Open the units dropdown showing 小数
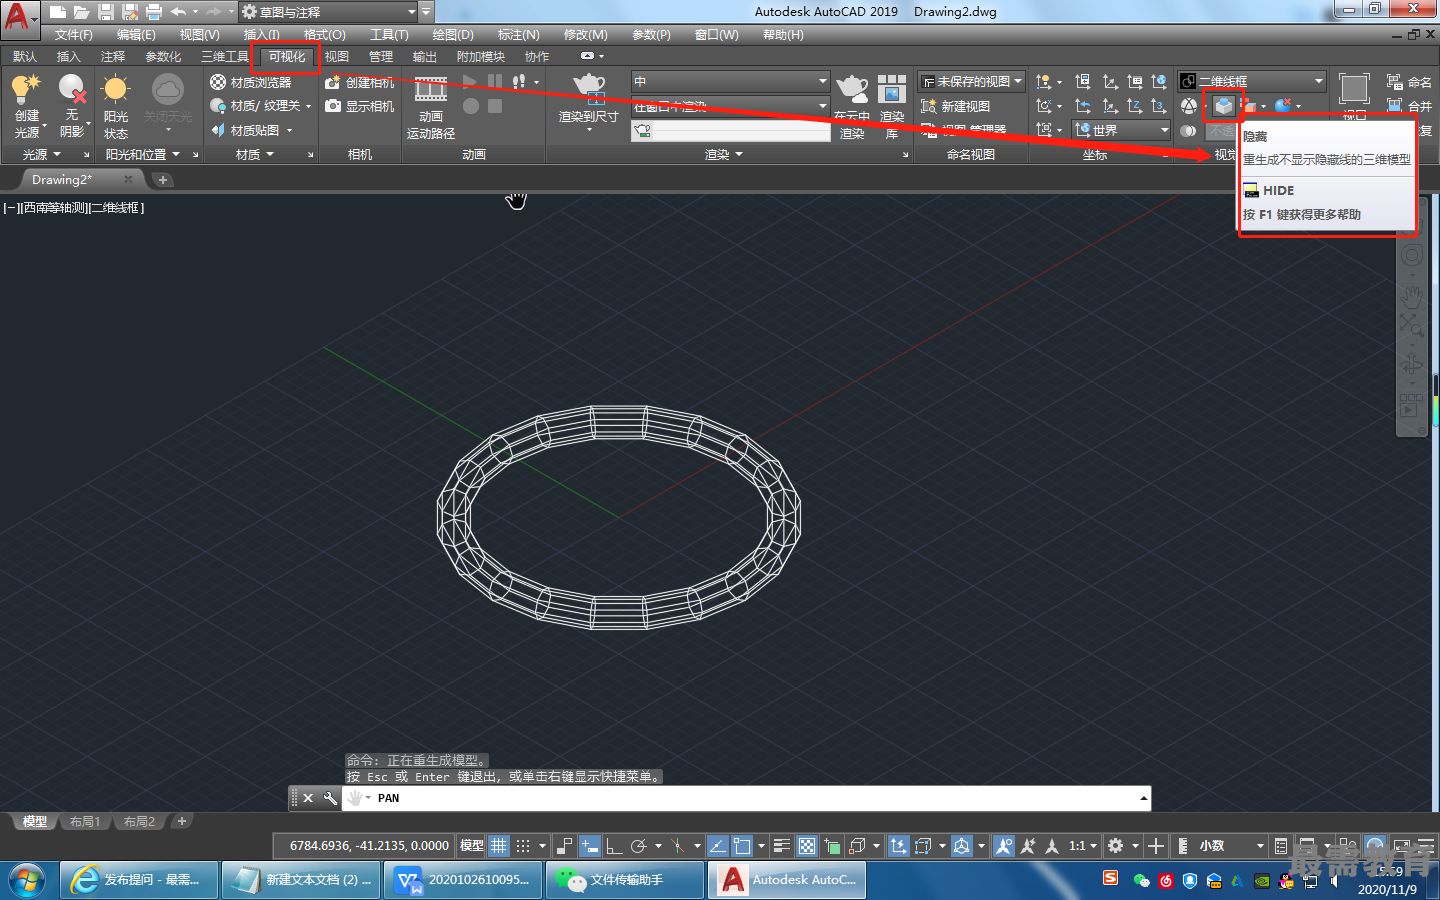This screenshot has height=900, width=1440. point(1232,846)
